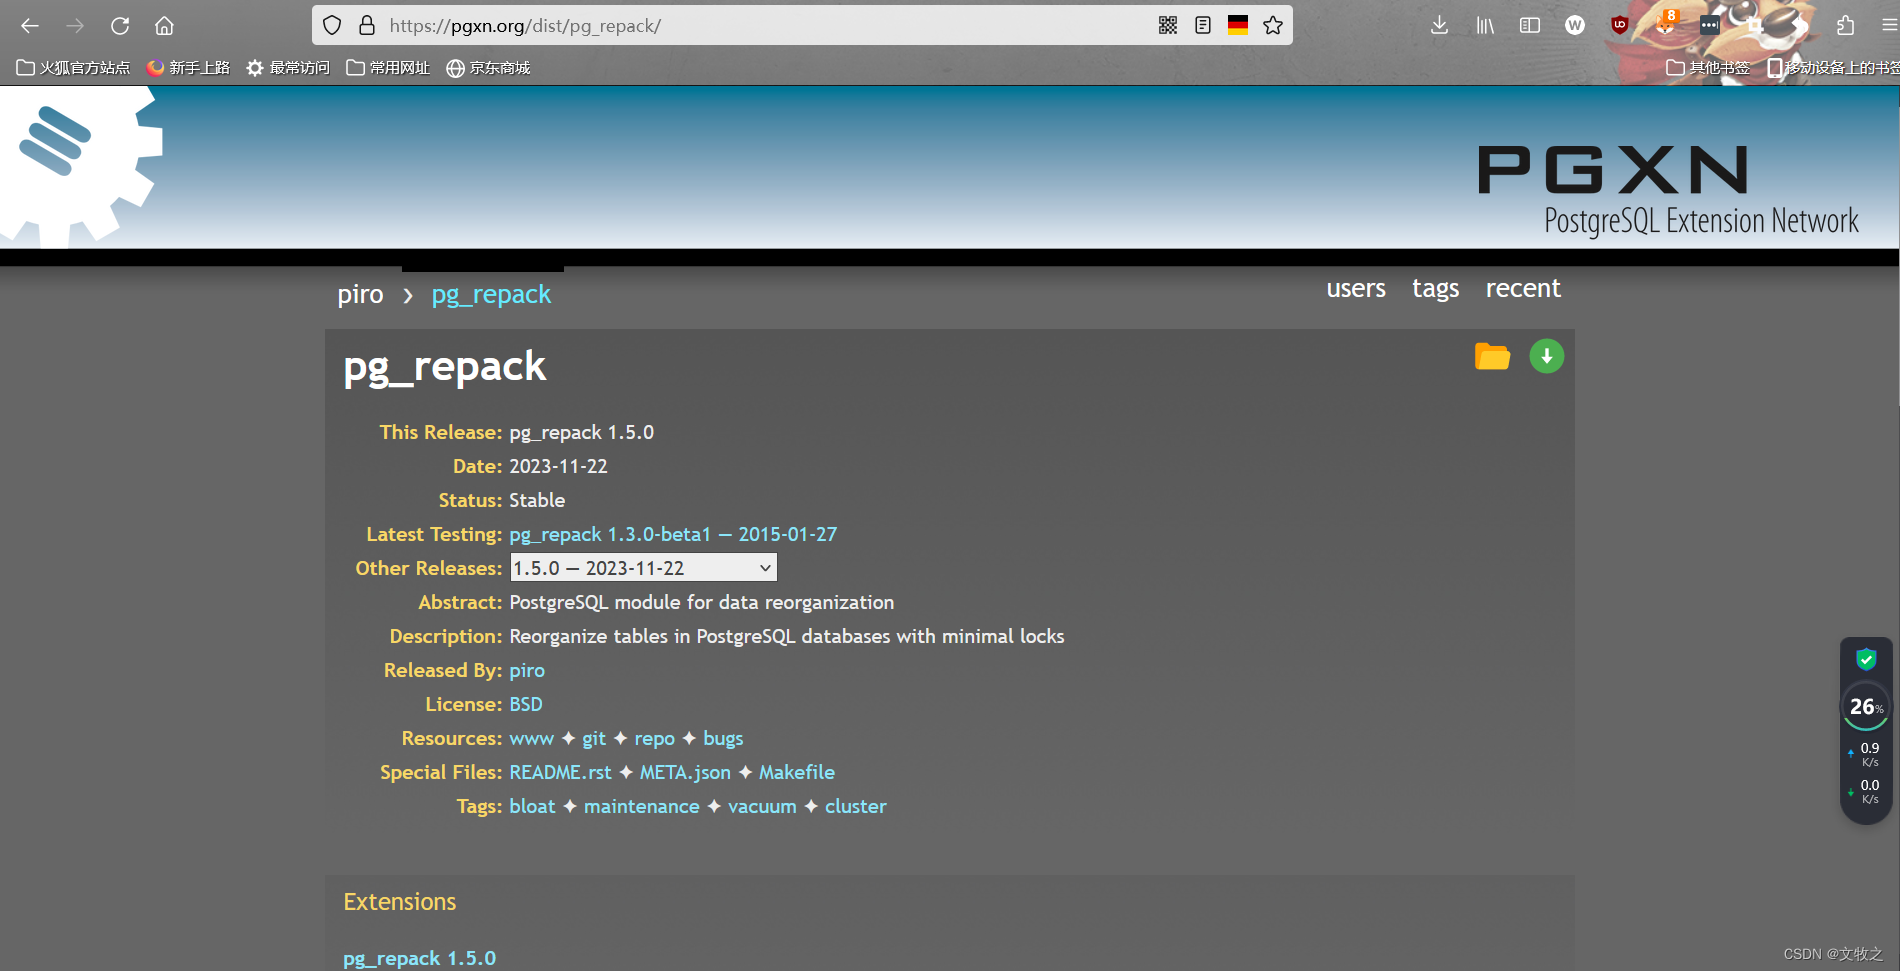Open the META.json special file link
Viewport: 1900px width, 971px height.
tap(684, 772)
